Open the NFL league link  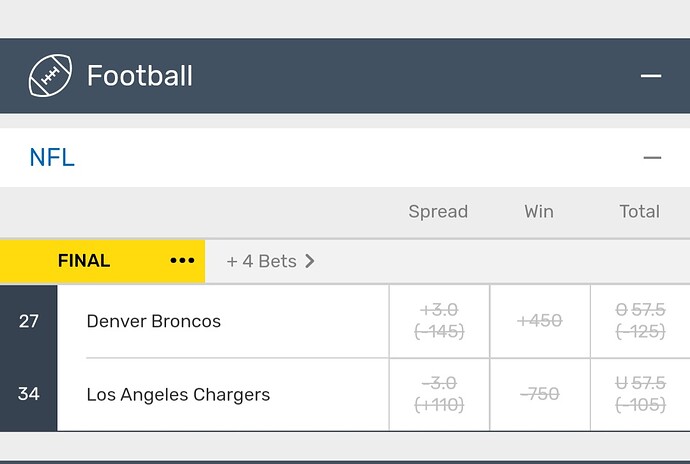coord(52,158)
